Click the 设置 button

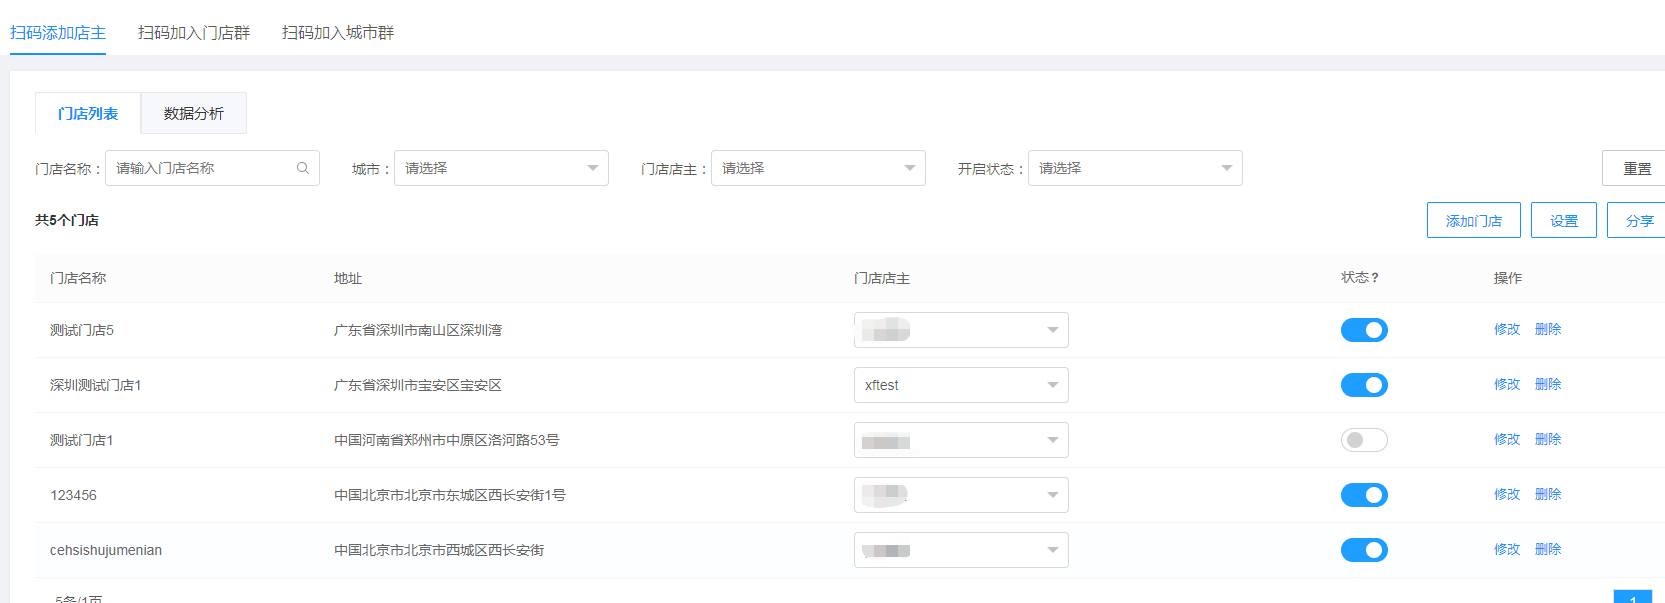(1564, 220)
